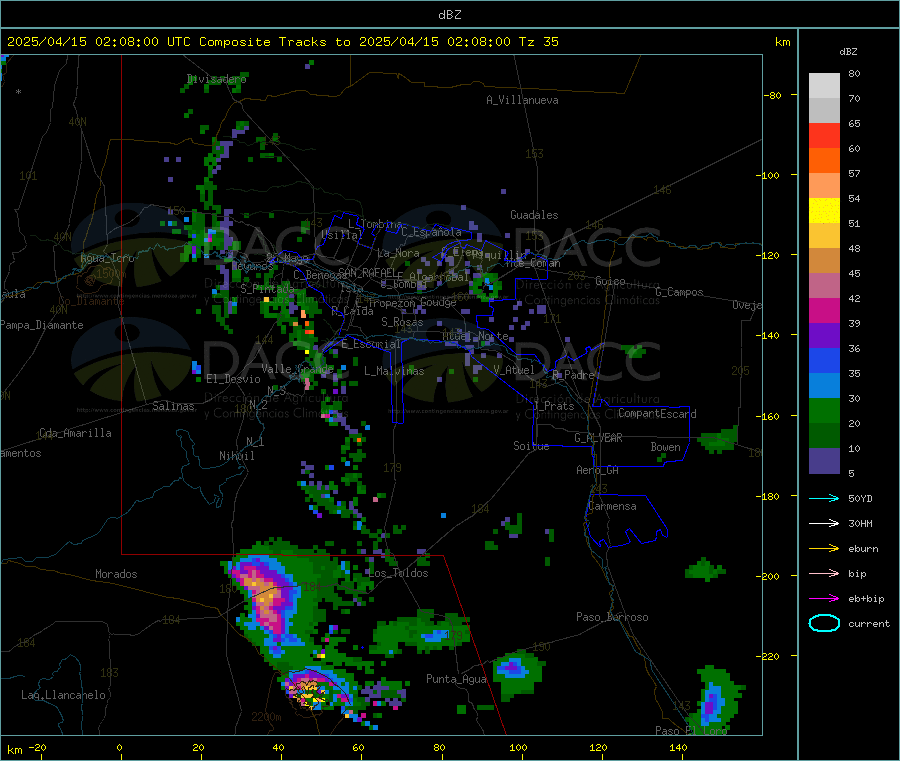Click the 'Bowen' map label
900x761 pixels.
coord(665,446)
